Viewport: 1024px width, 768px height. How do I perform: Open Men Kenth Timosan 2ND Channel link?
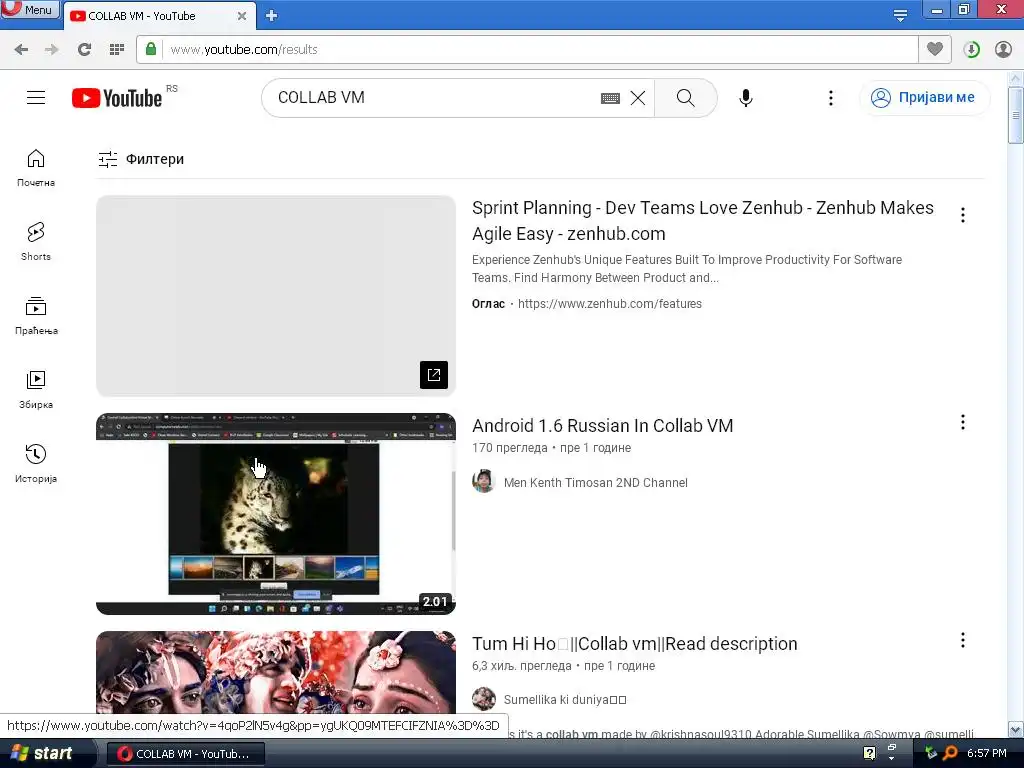(596, 483)
